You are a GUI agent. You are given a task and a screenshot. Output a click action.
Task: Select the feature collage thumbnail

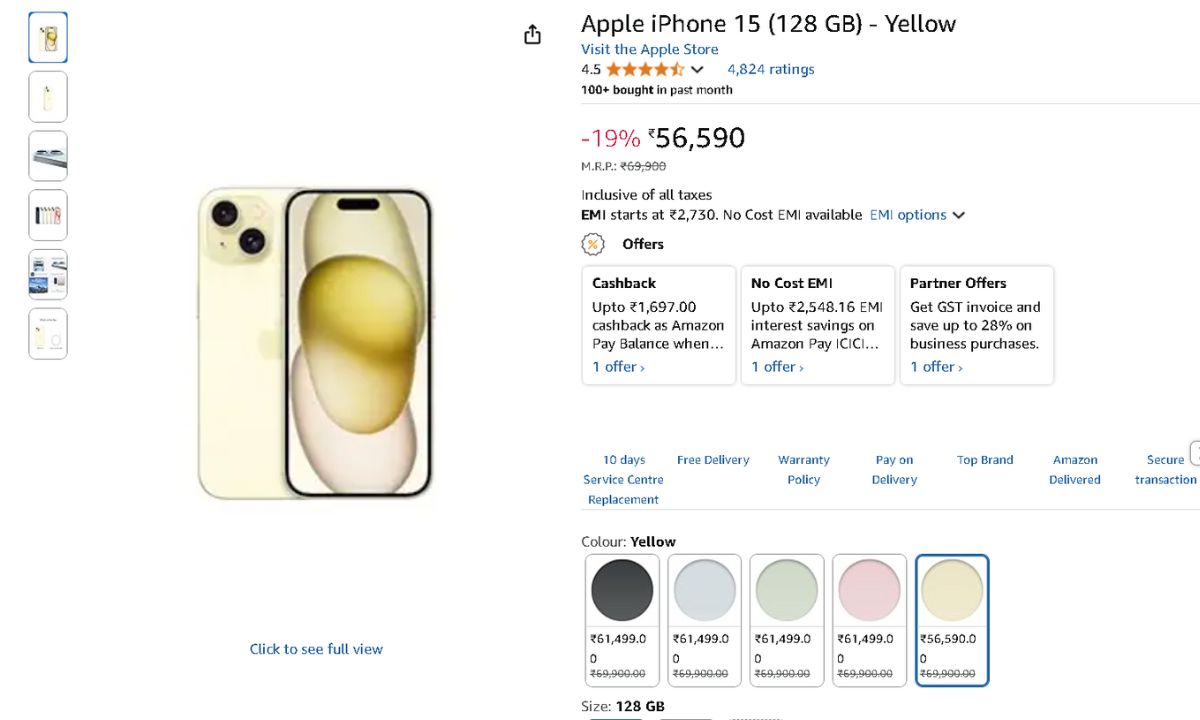48,274
